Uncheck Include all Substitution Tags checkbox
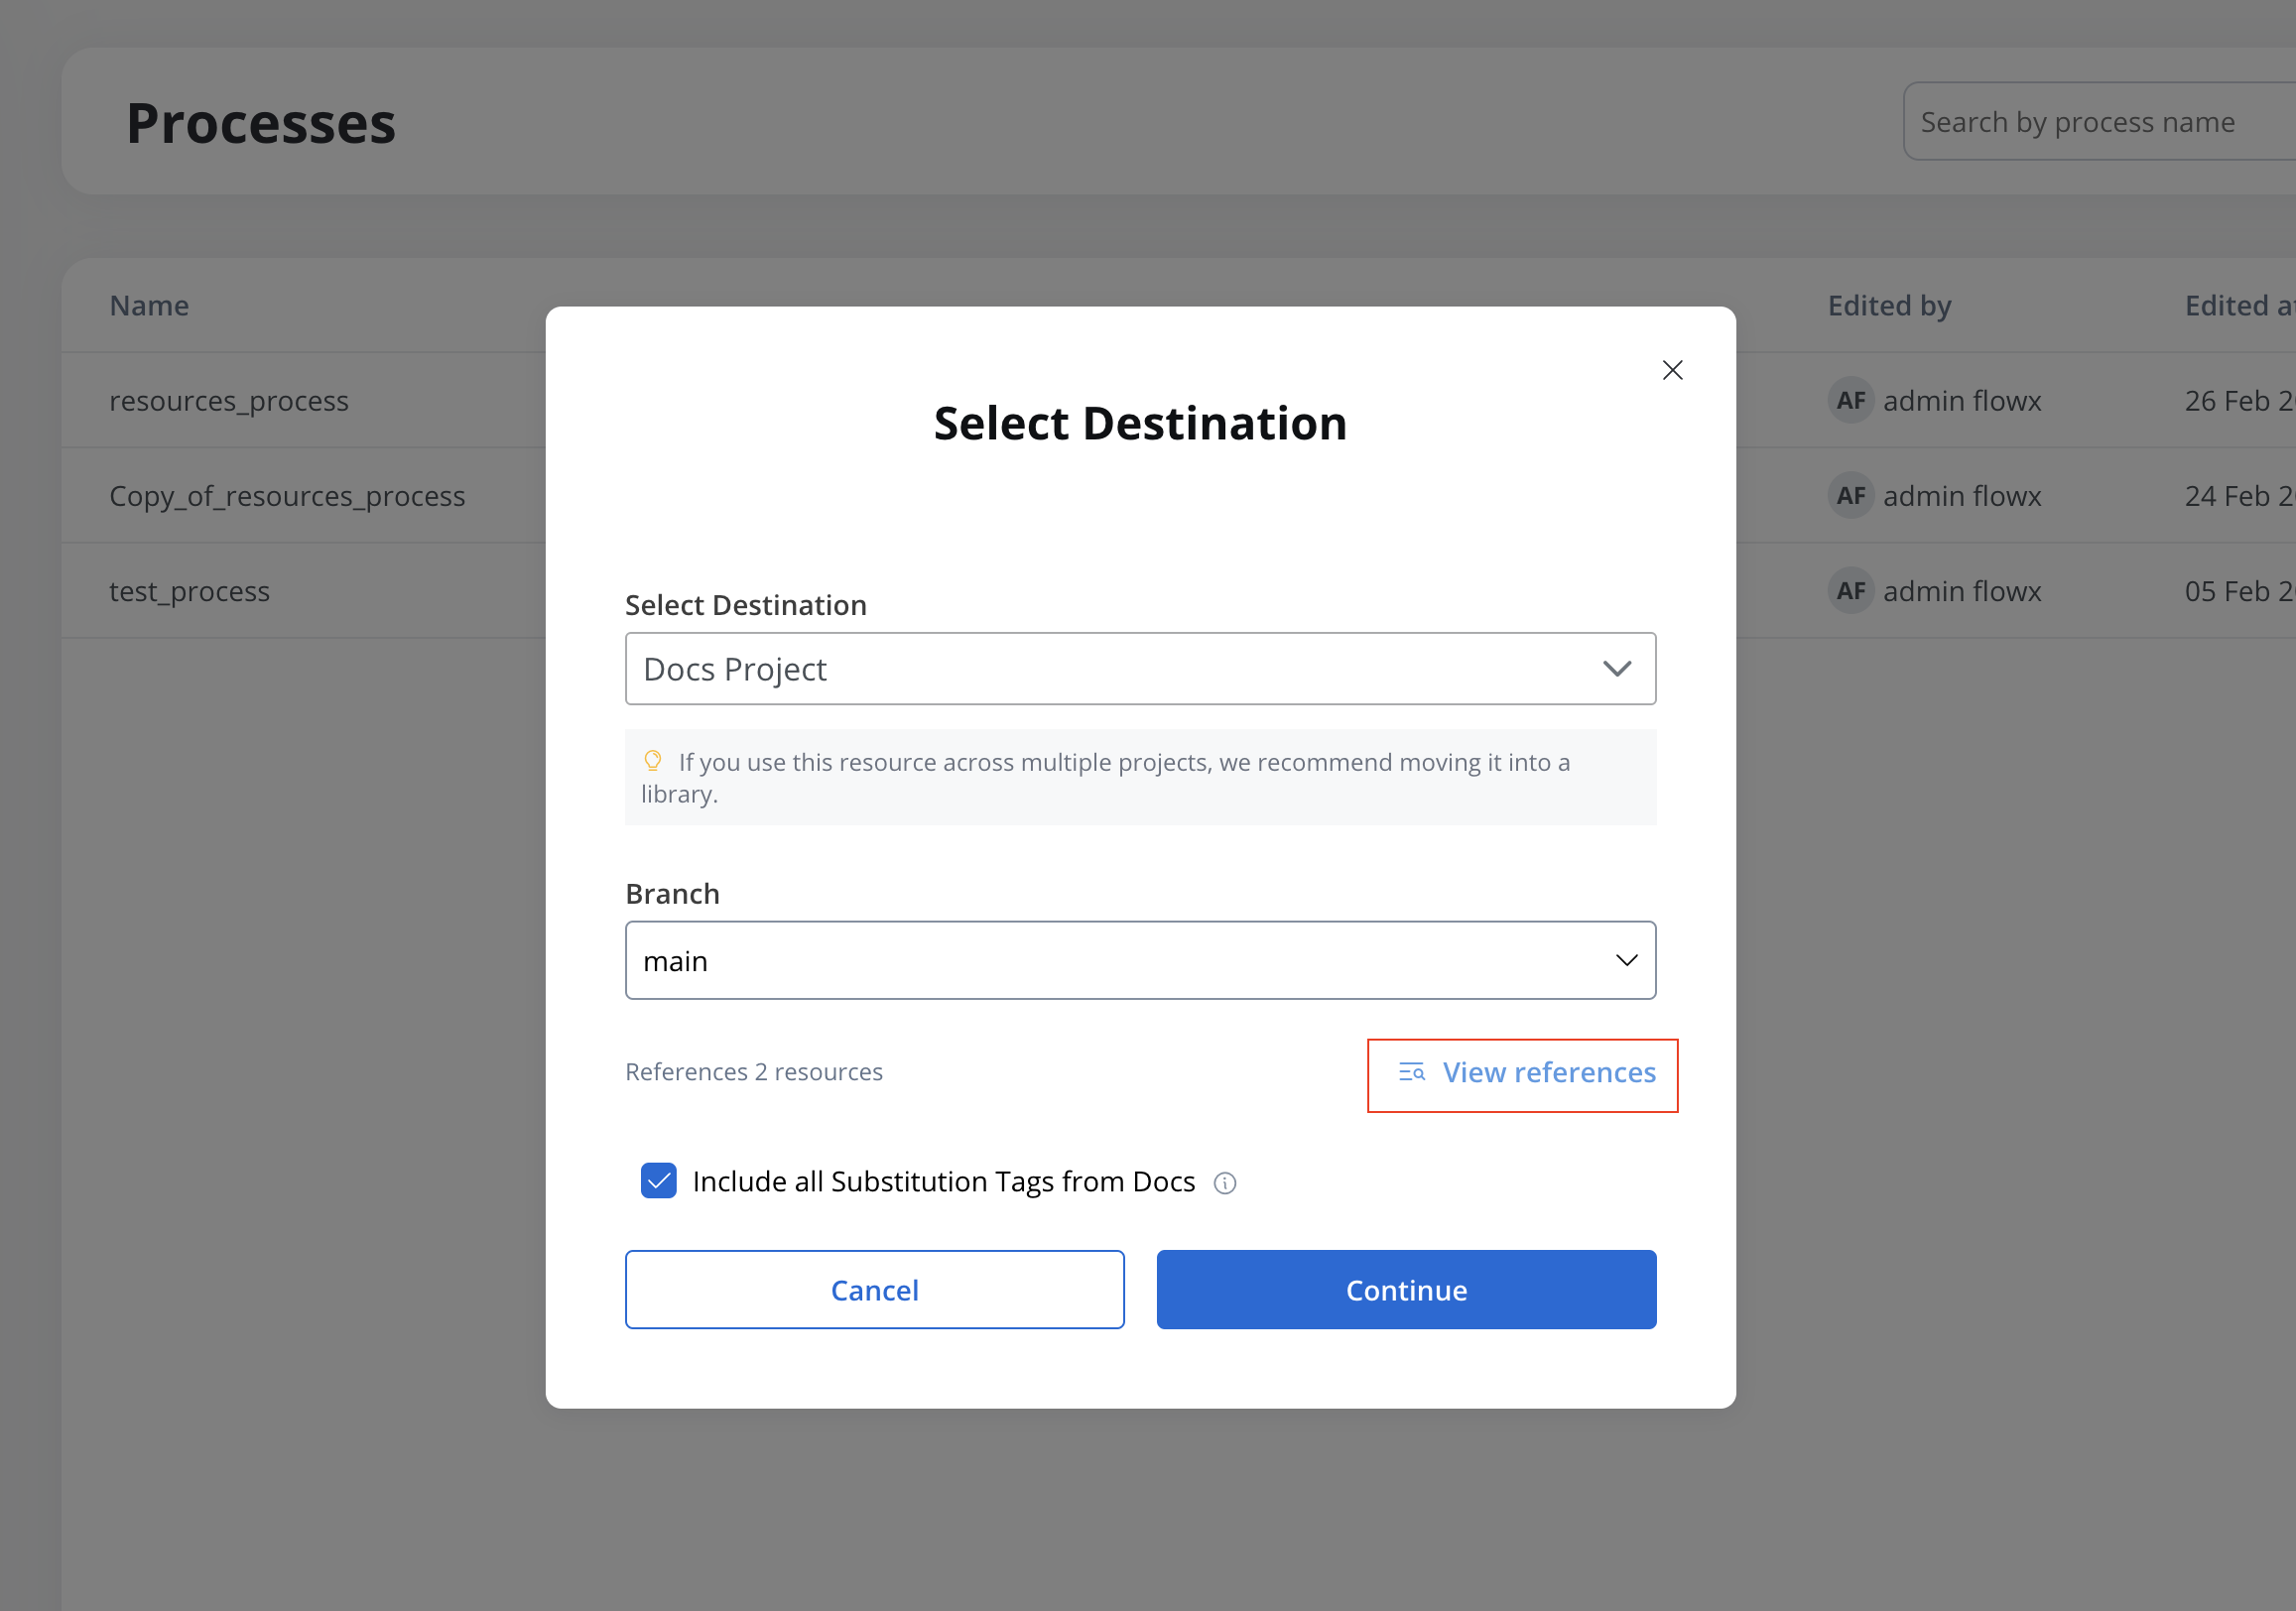 point(659,1181)
